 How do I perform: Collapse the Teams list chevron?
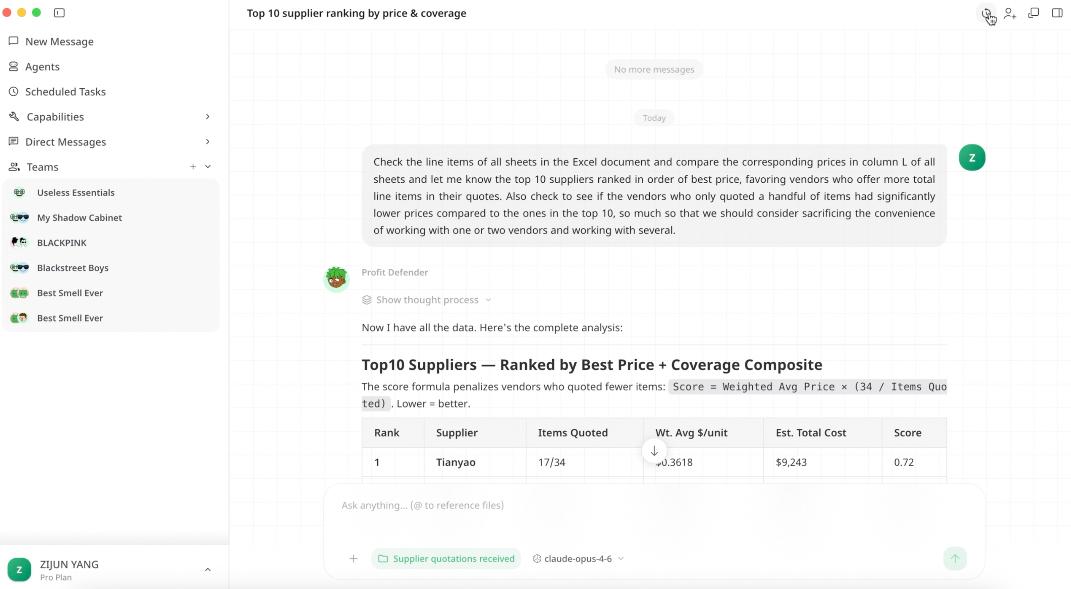[x=208, y=167]
